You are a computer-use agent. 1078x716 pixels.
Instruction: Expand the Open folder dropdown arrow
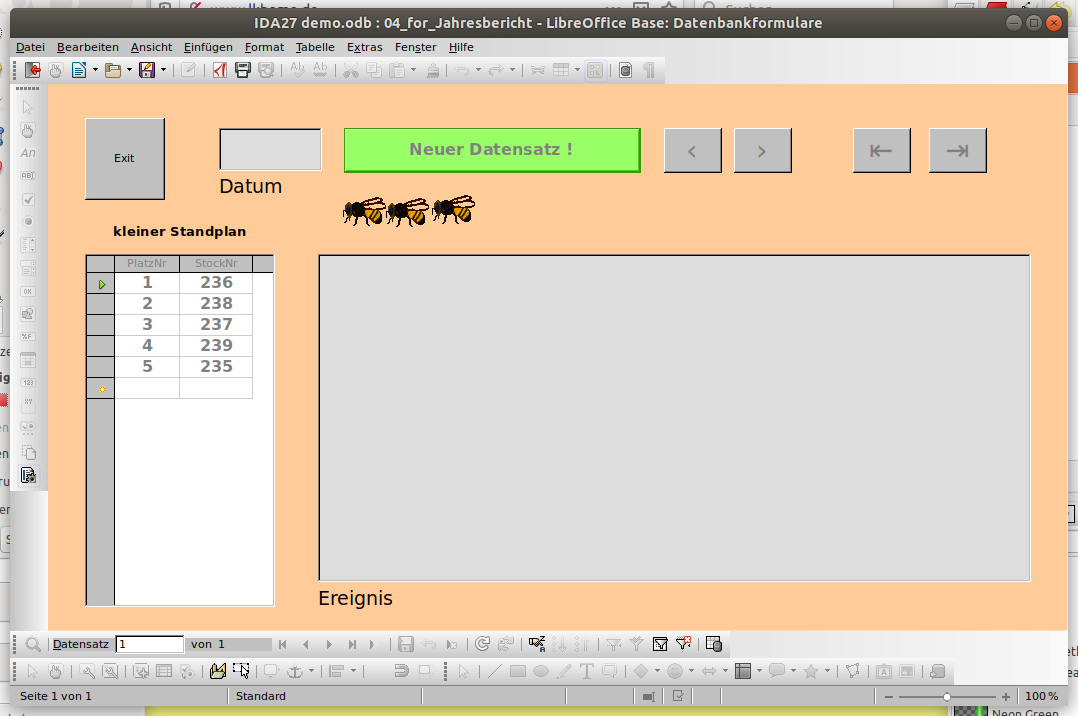point(129,70)
